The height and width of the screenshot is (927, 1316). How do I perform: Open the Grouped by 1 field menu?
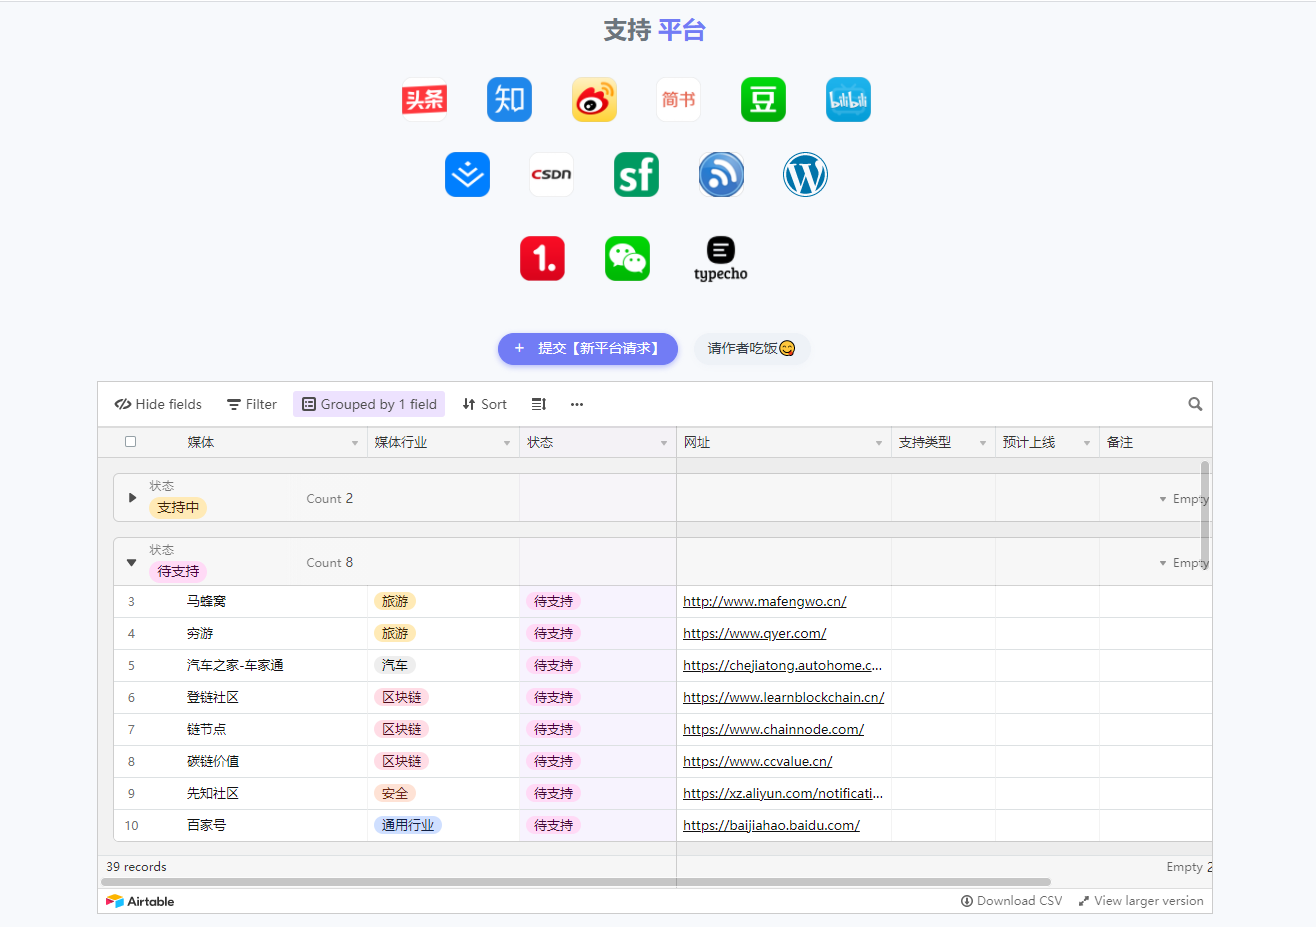369,404
